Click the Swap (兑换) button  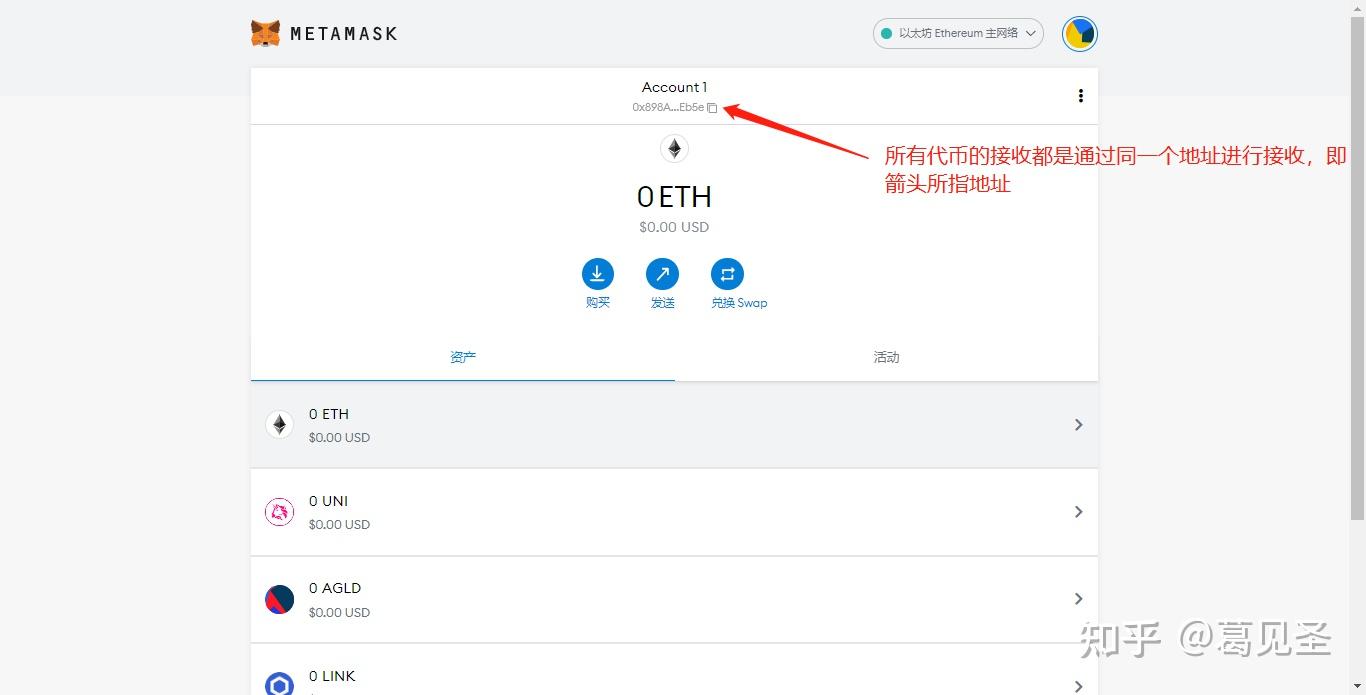point(727,274)
